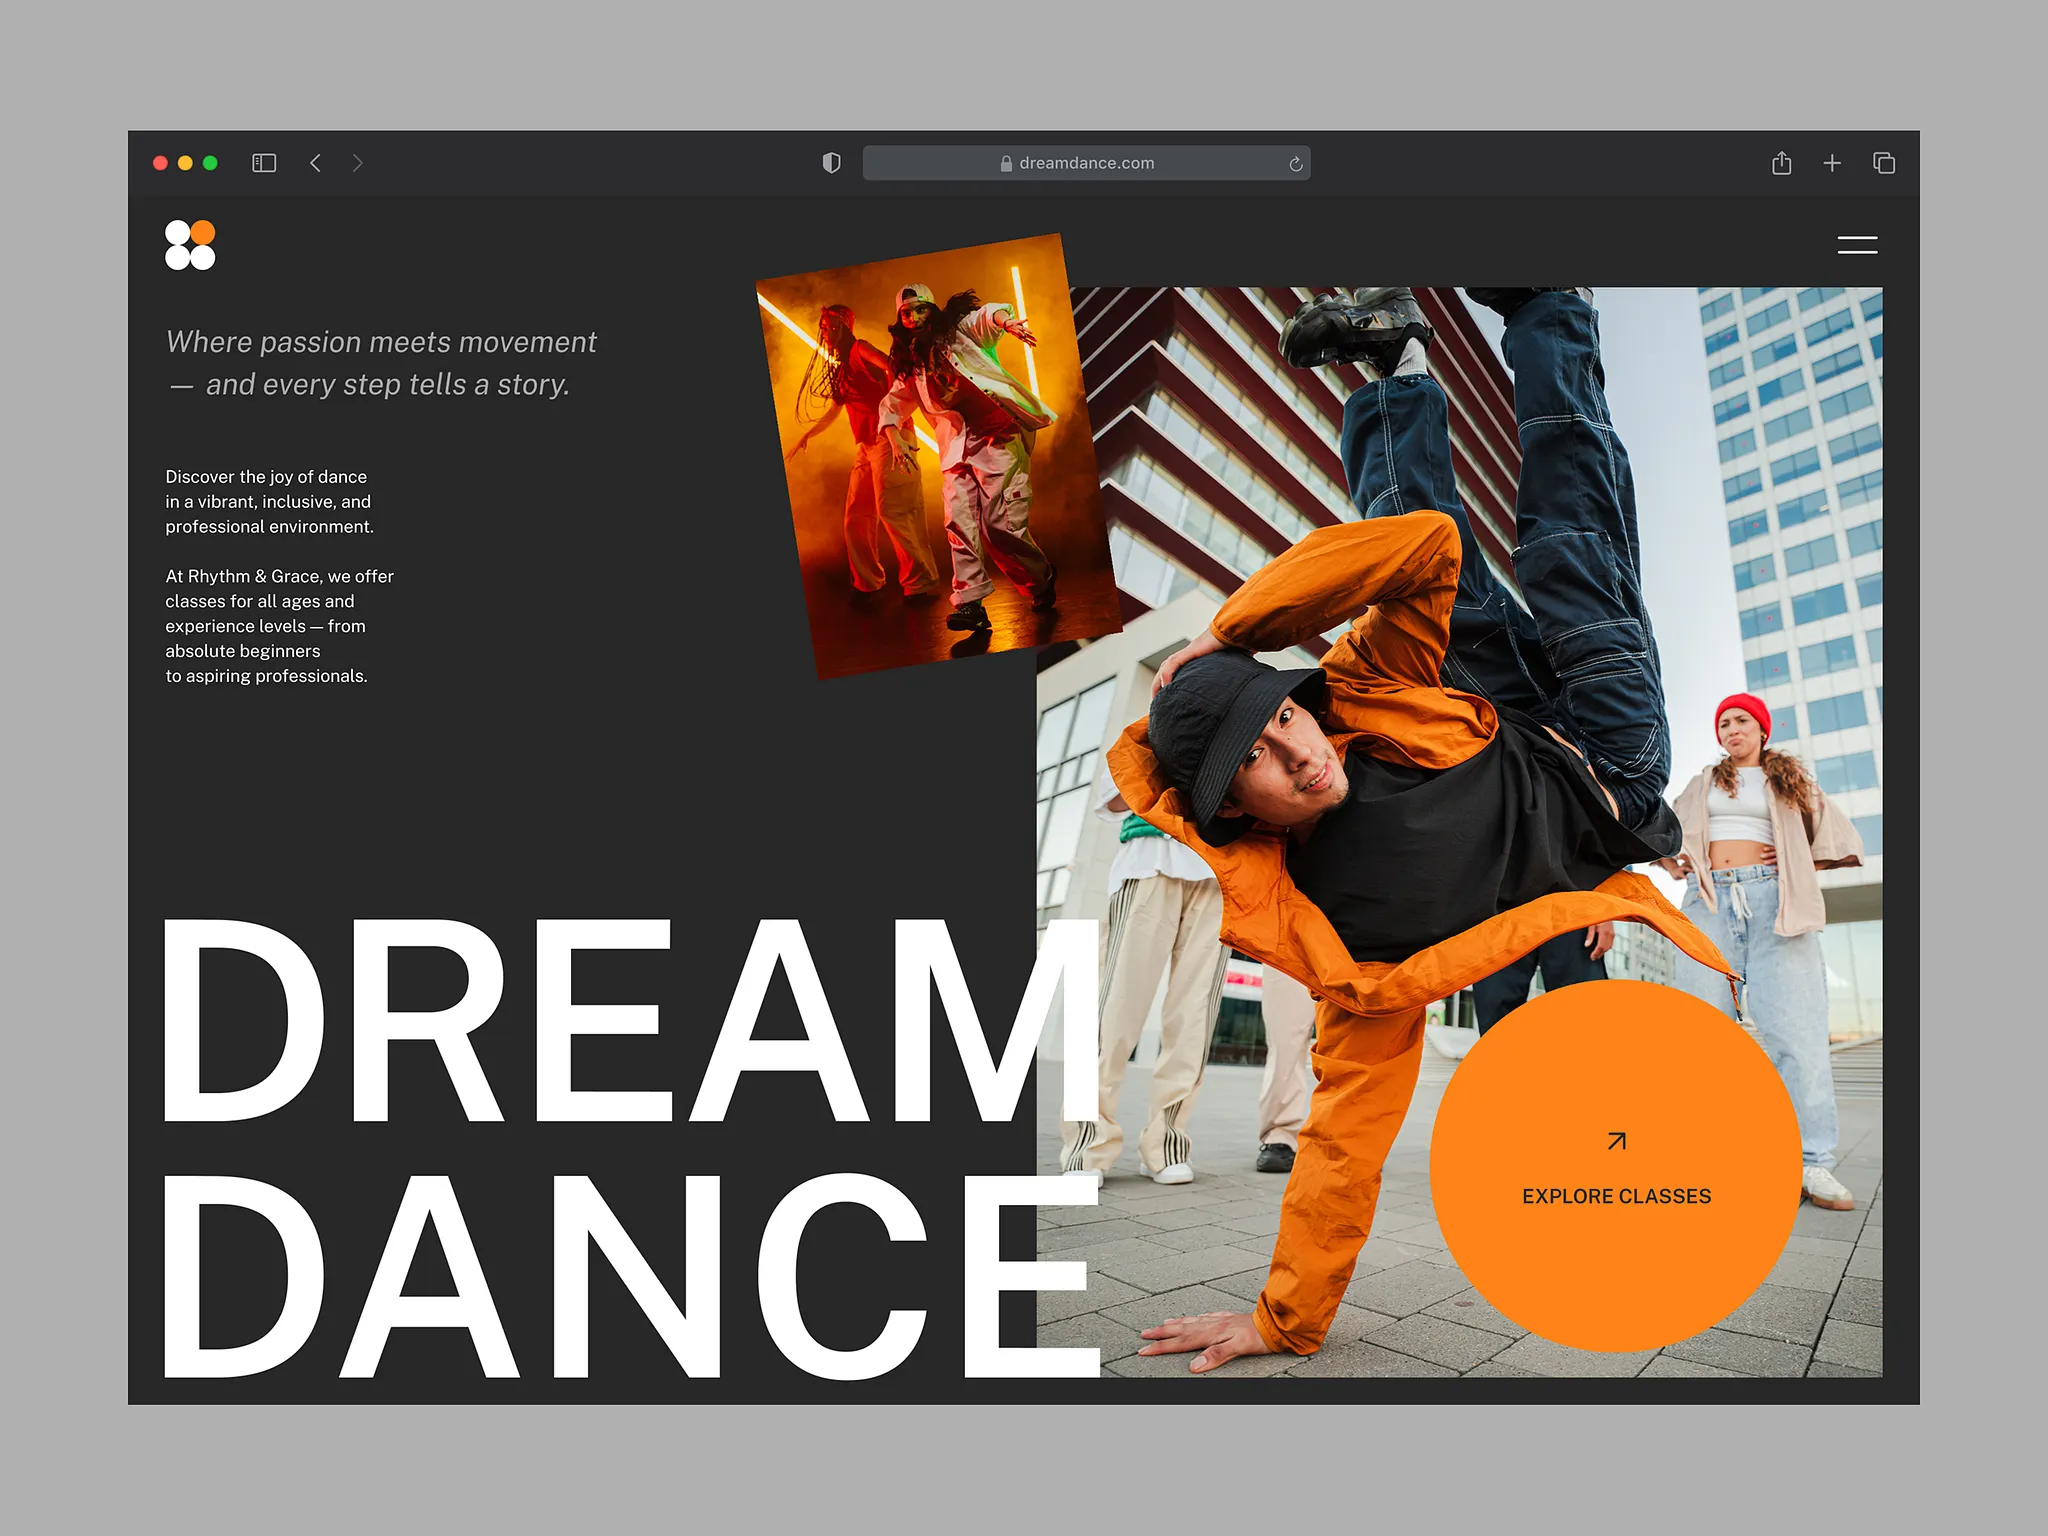Viewport: 2048px width, 1536px height.
Task: Click the green fullscreen window button
Action: pos(210,163)
